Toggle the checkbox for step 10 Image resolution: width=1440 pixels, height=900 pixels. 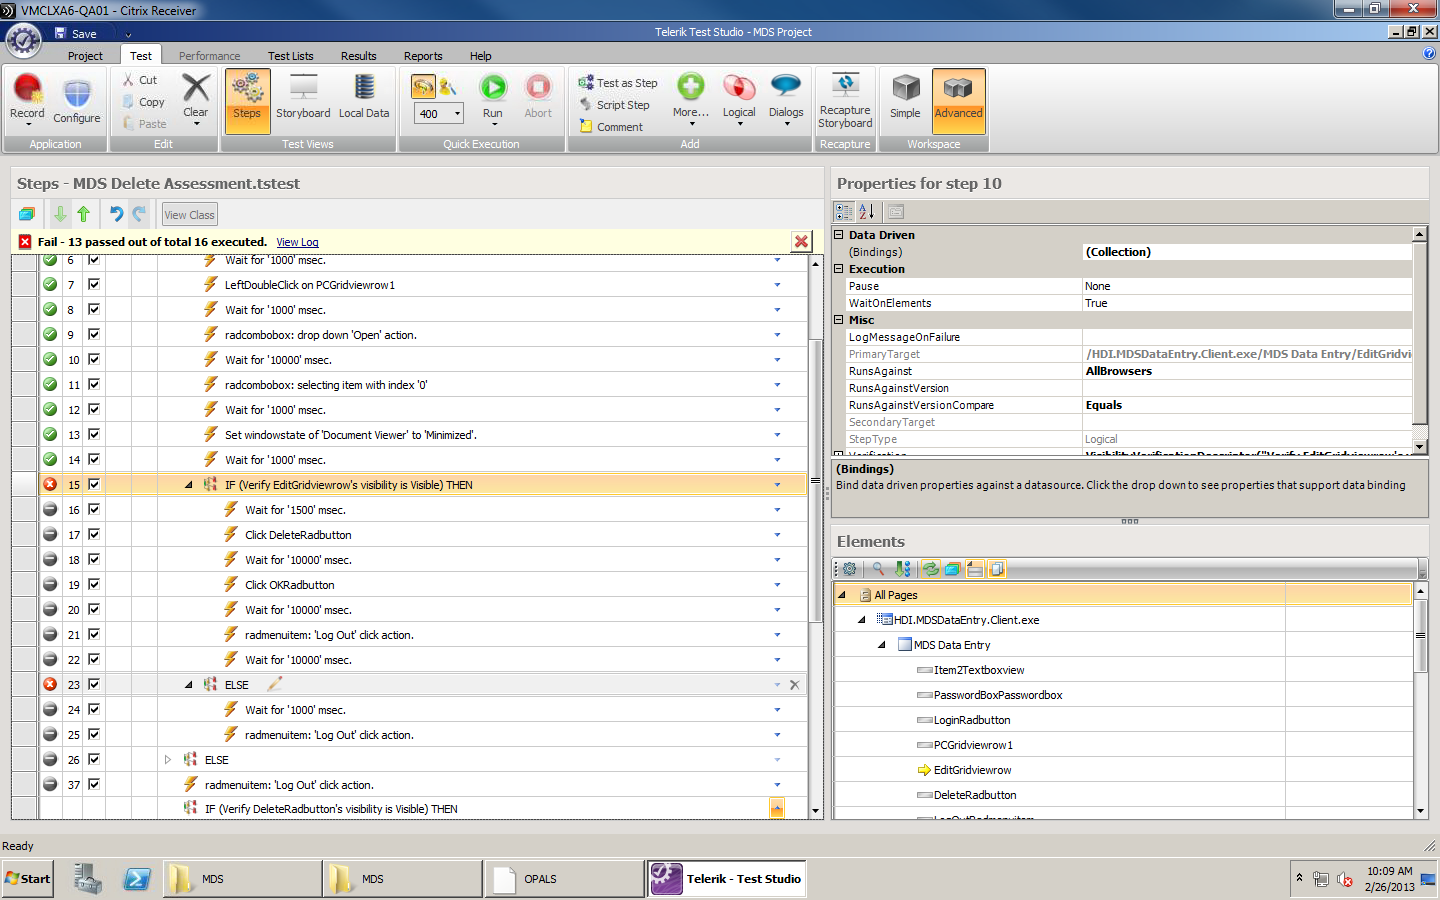pos(94,359)
